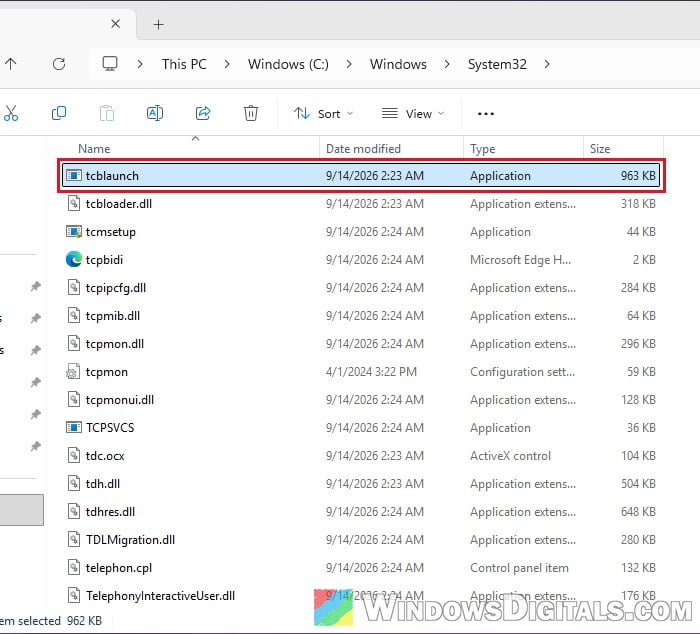Select the tcpmon.dll file name

(115, 344)
